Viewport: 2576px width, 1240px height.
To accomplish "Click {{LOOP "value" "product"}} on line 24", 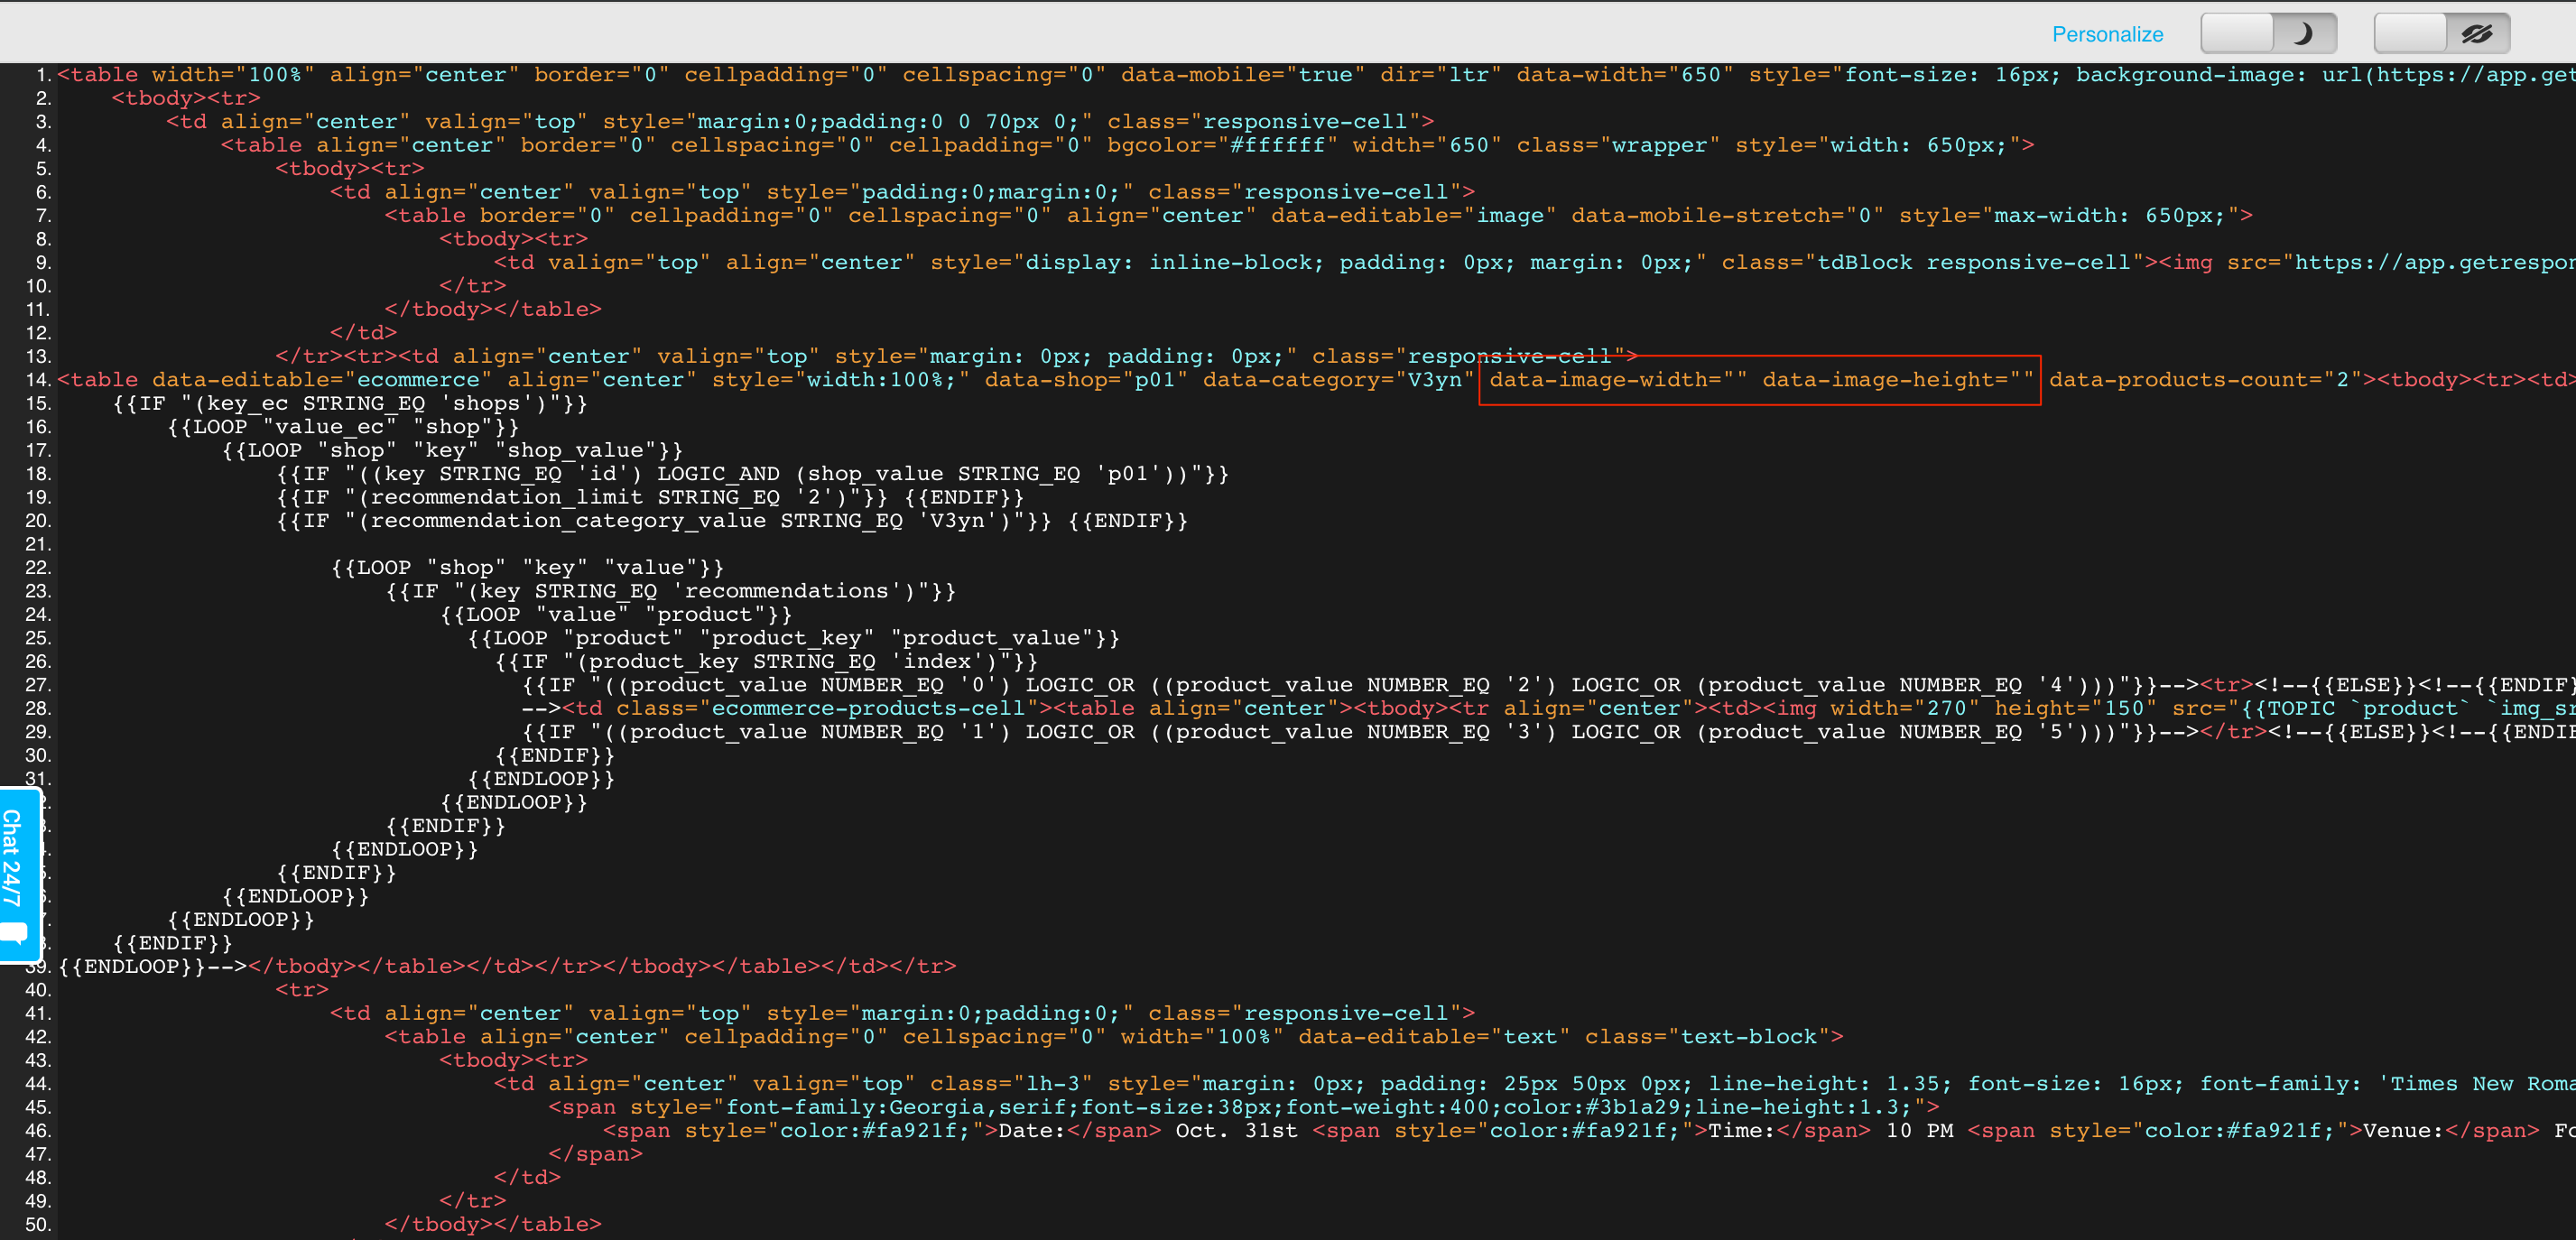I will click(x=616, y=615).
